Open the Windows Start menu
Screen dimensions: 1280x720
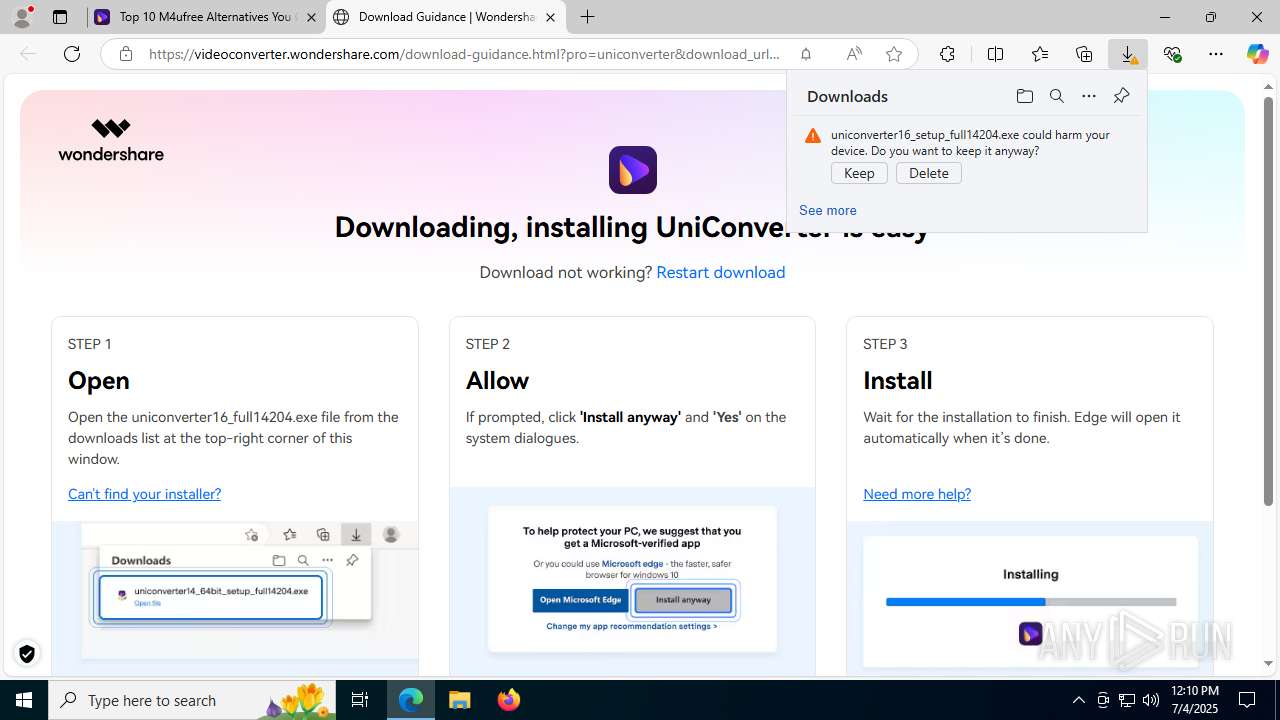[24, 700]
